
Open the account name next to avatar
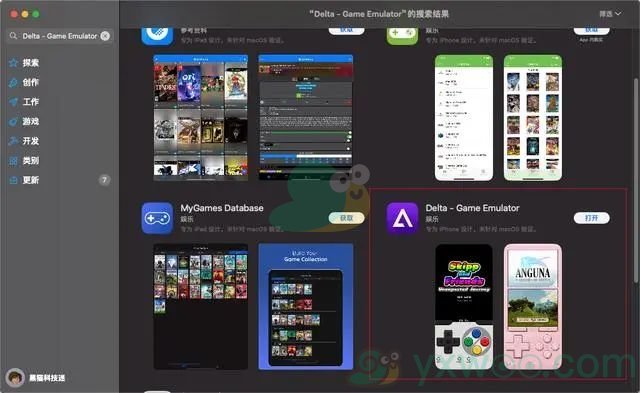point(47,378)
